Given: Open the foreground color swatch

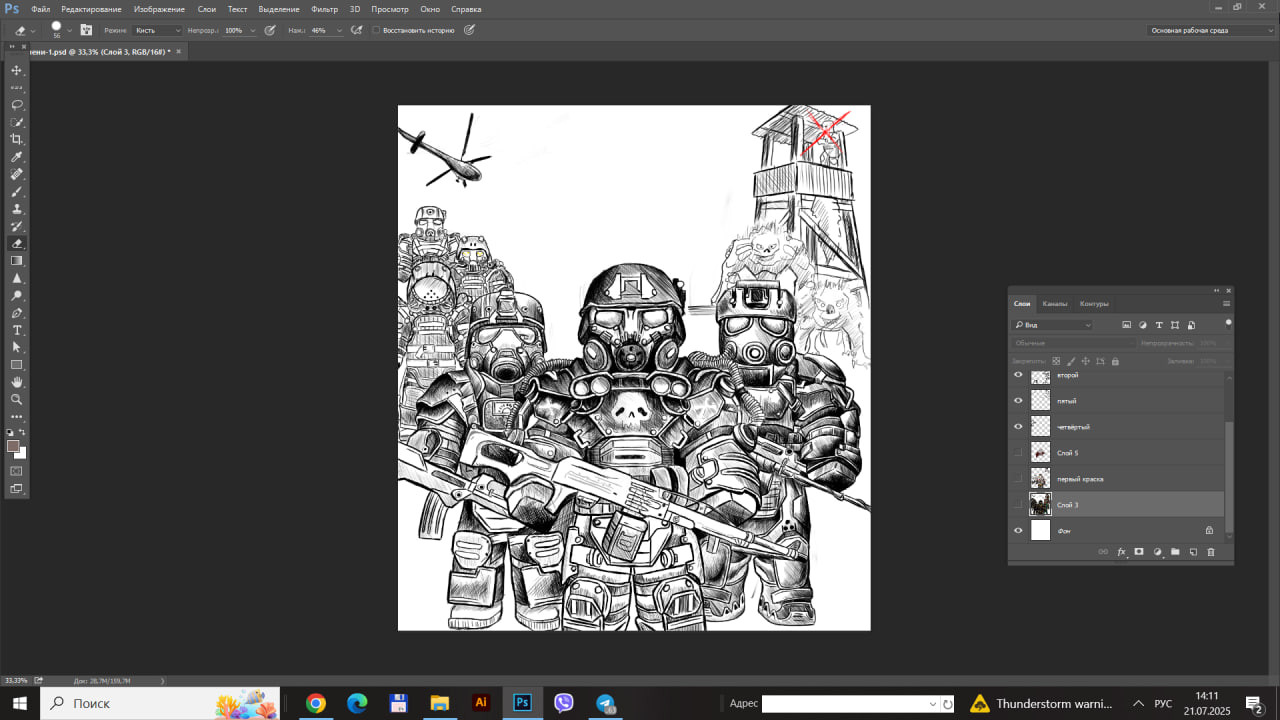Looking at the screenshot, I should tap(13, 446).
